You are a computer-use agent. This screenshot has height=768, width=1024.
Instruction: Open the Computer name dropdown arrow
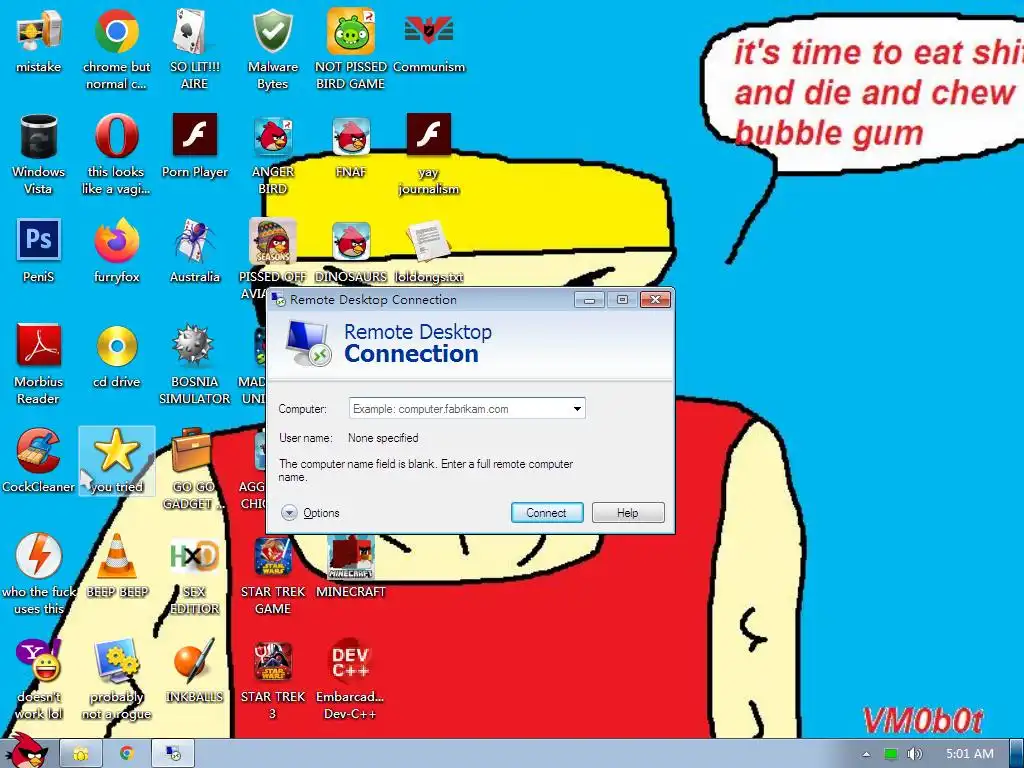coord(577,409)
